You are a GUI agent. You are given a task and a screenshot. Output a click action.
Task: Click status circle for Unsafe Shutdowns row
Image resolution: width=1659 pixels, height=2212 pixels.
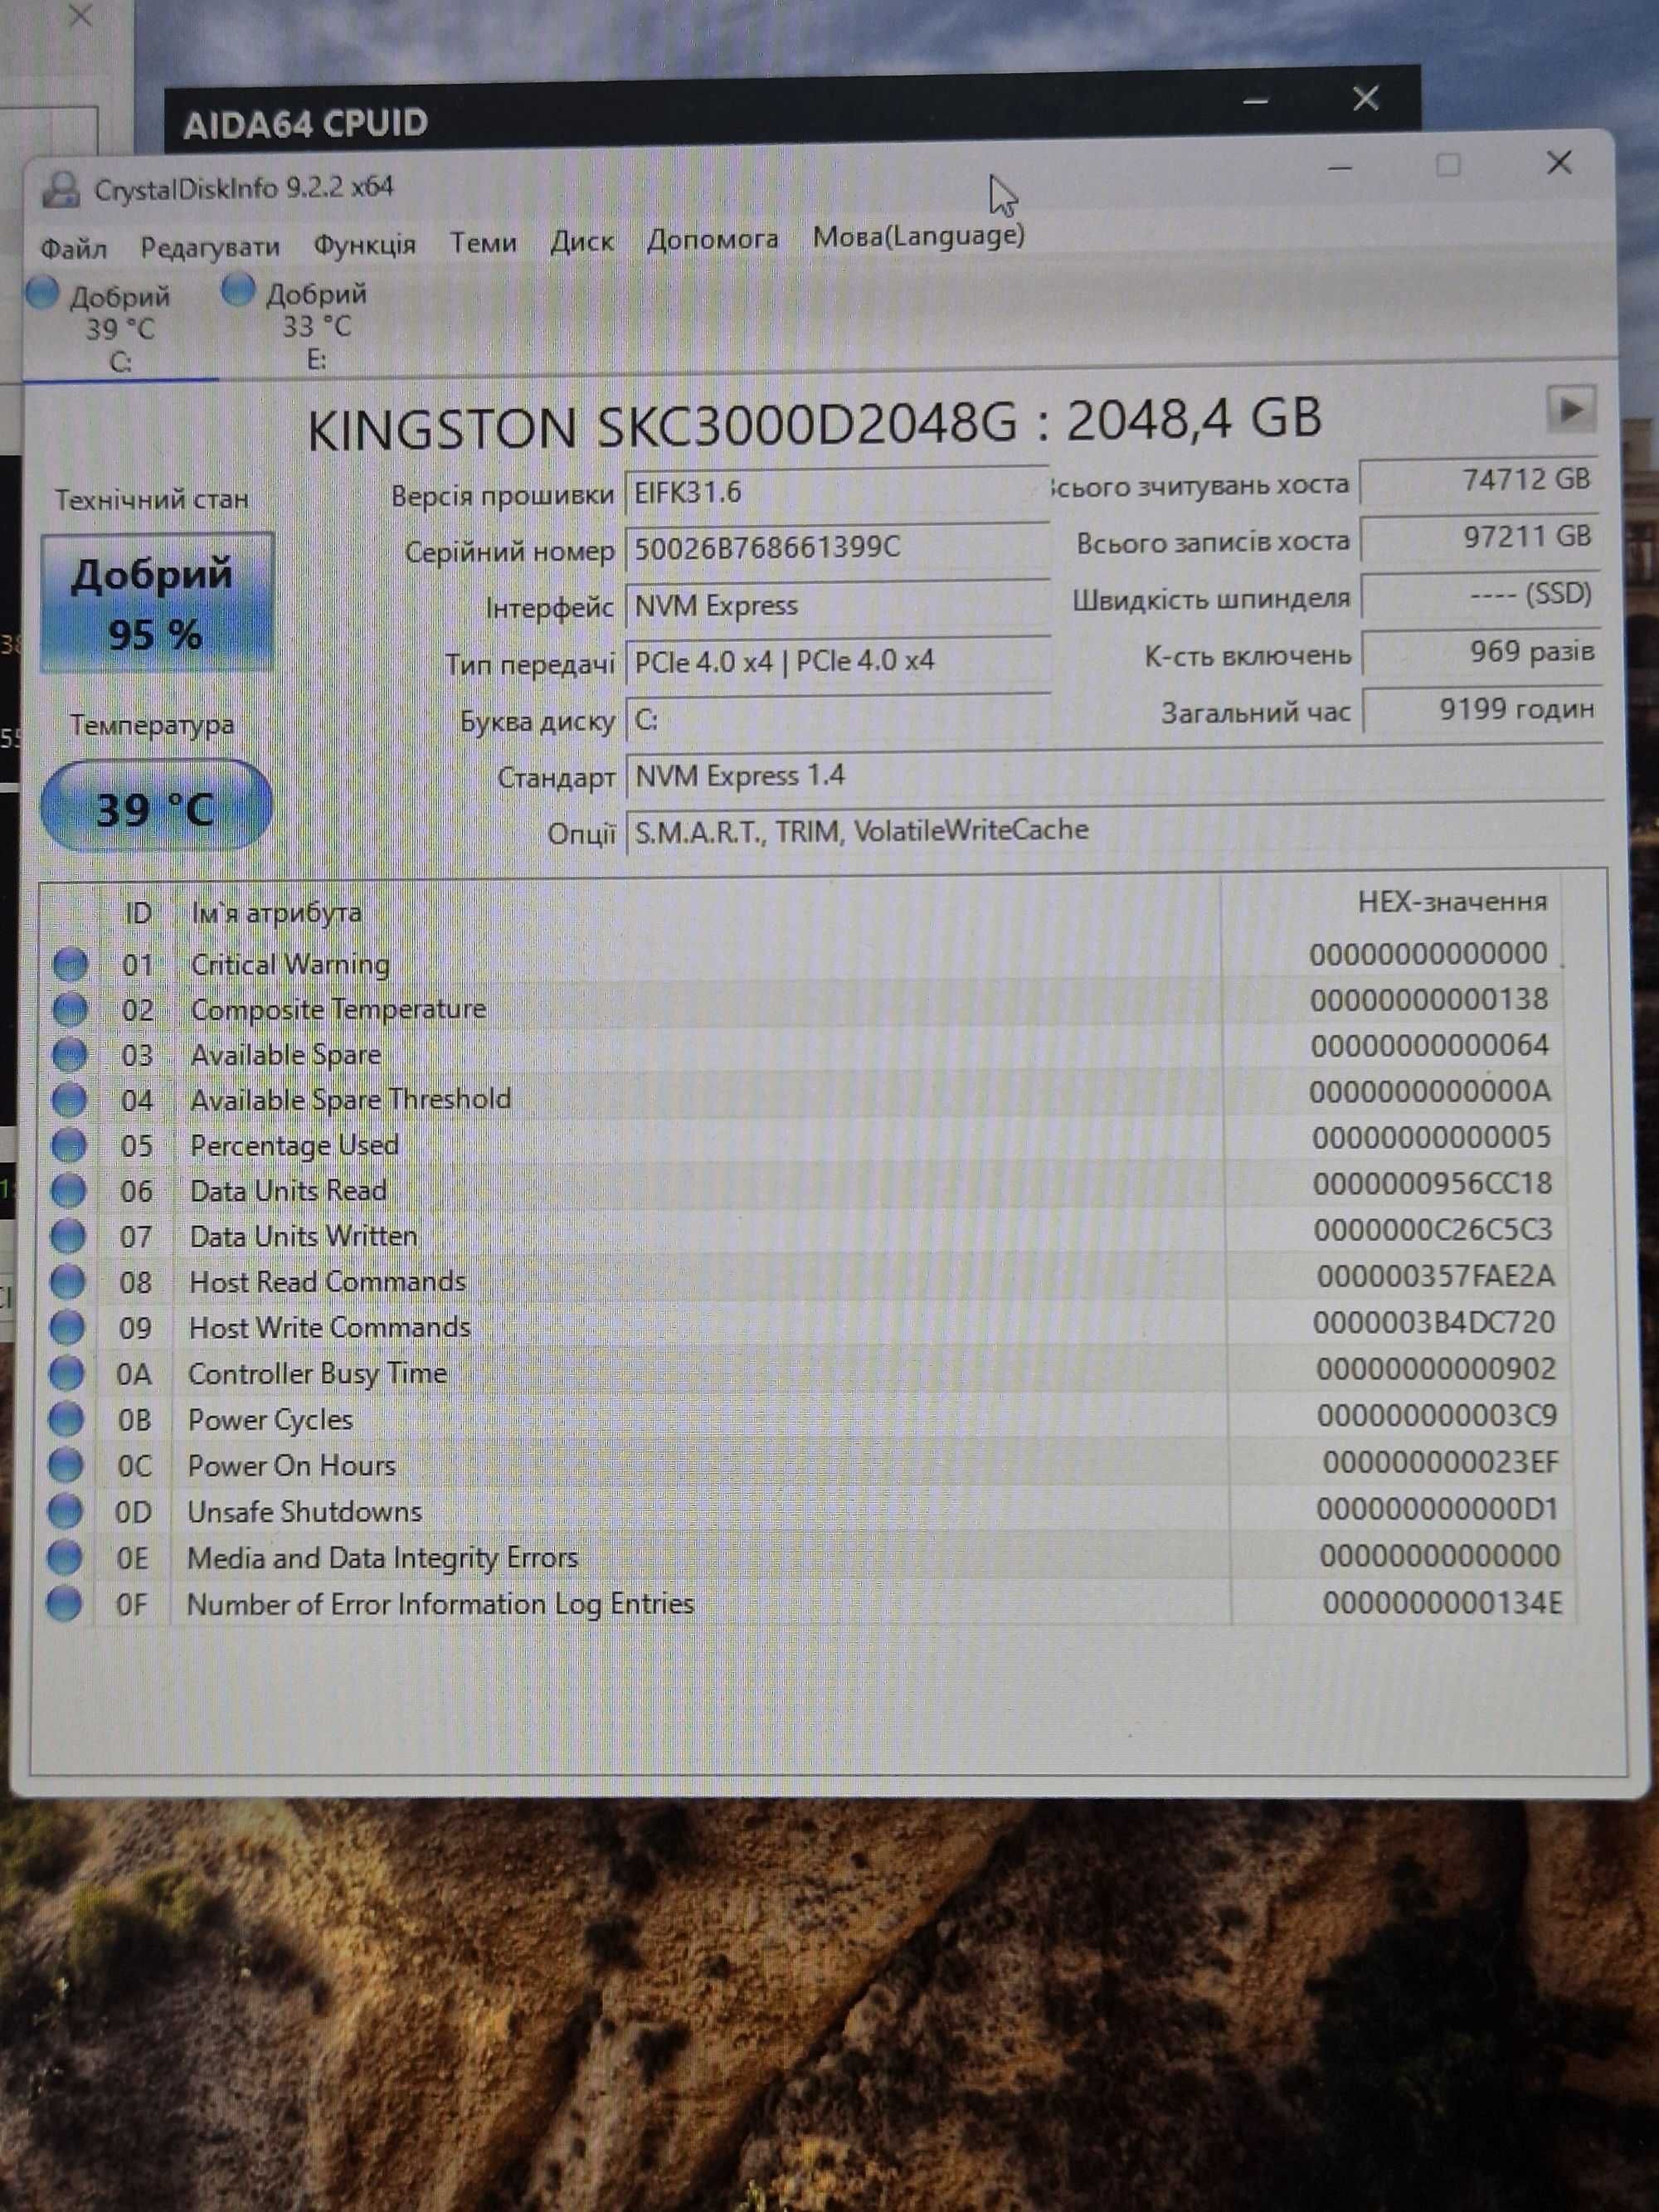point(65,1511)
